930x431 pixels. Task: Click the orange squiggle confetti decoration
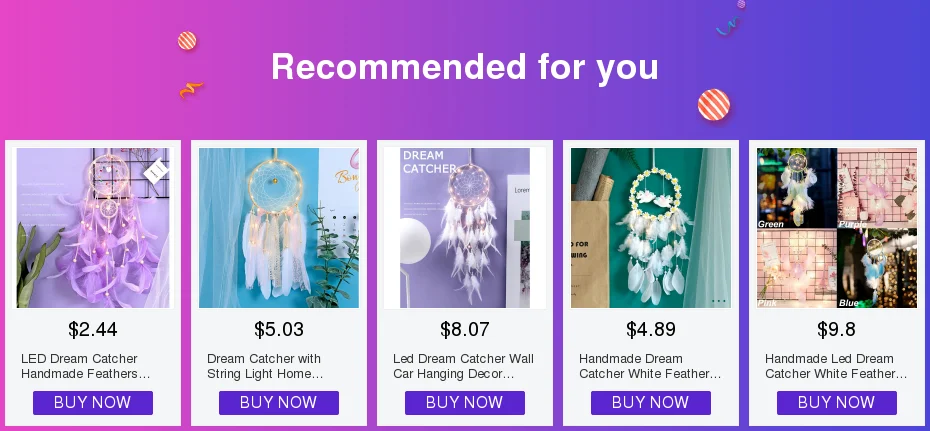(191, 90)
